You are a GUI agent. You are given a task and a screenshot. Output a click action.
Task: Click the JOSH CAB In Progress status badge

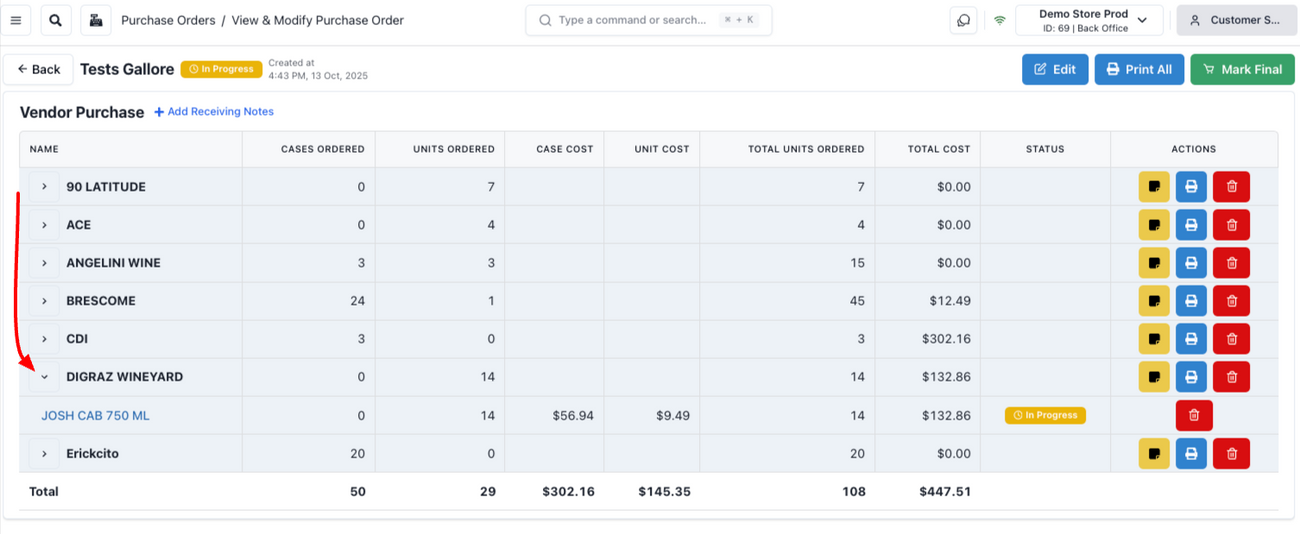tap(1045, 415)
